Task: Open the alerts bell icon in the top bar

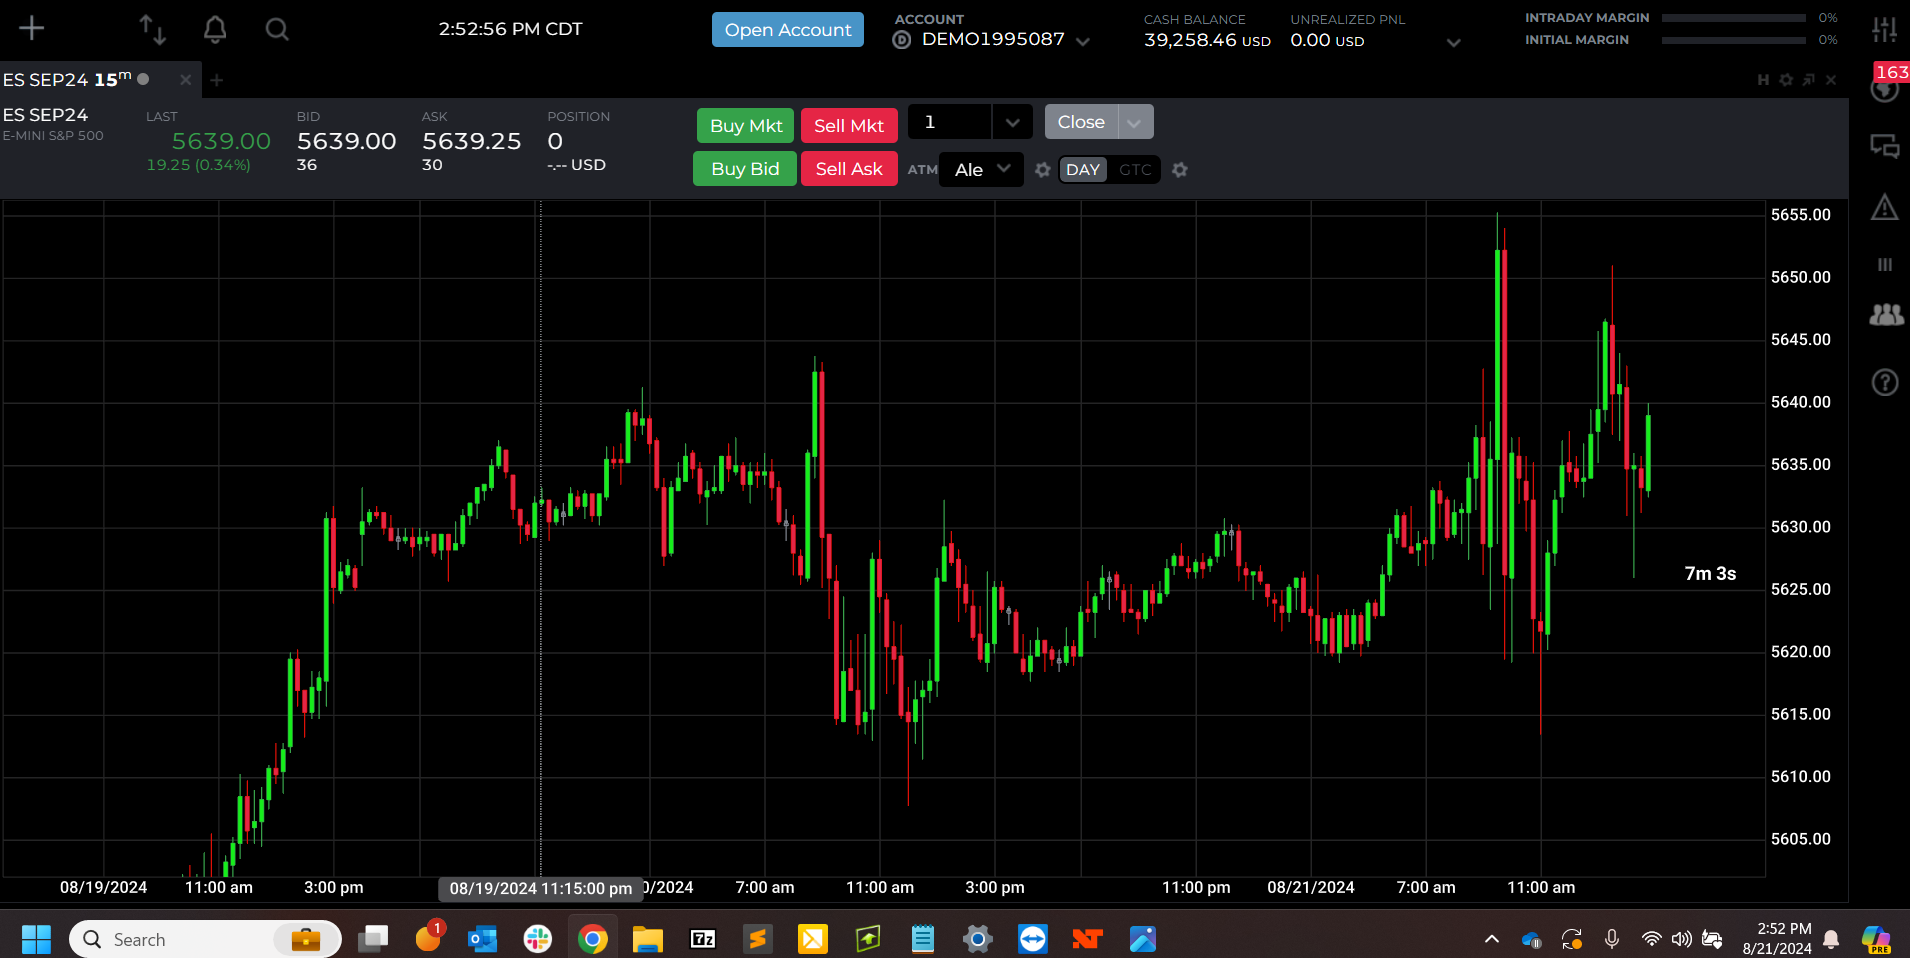Action: (x=214, y=29)
